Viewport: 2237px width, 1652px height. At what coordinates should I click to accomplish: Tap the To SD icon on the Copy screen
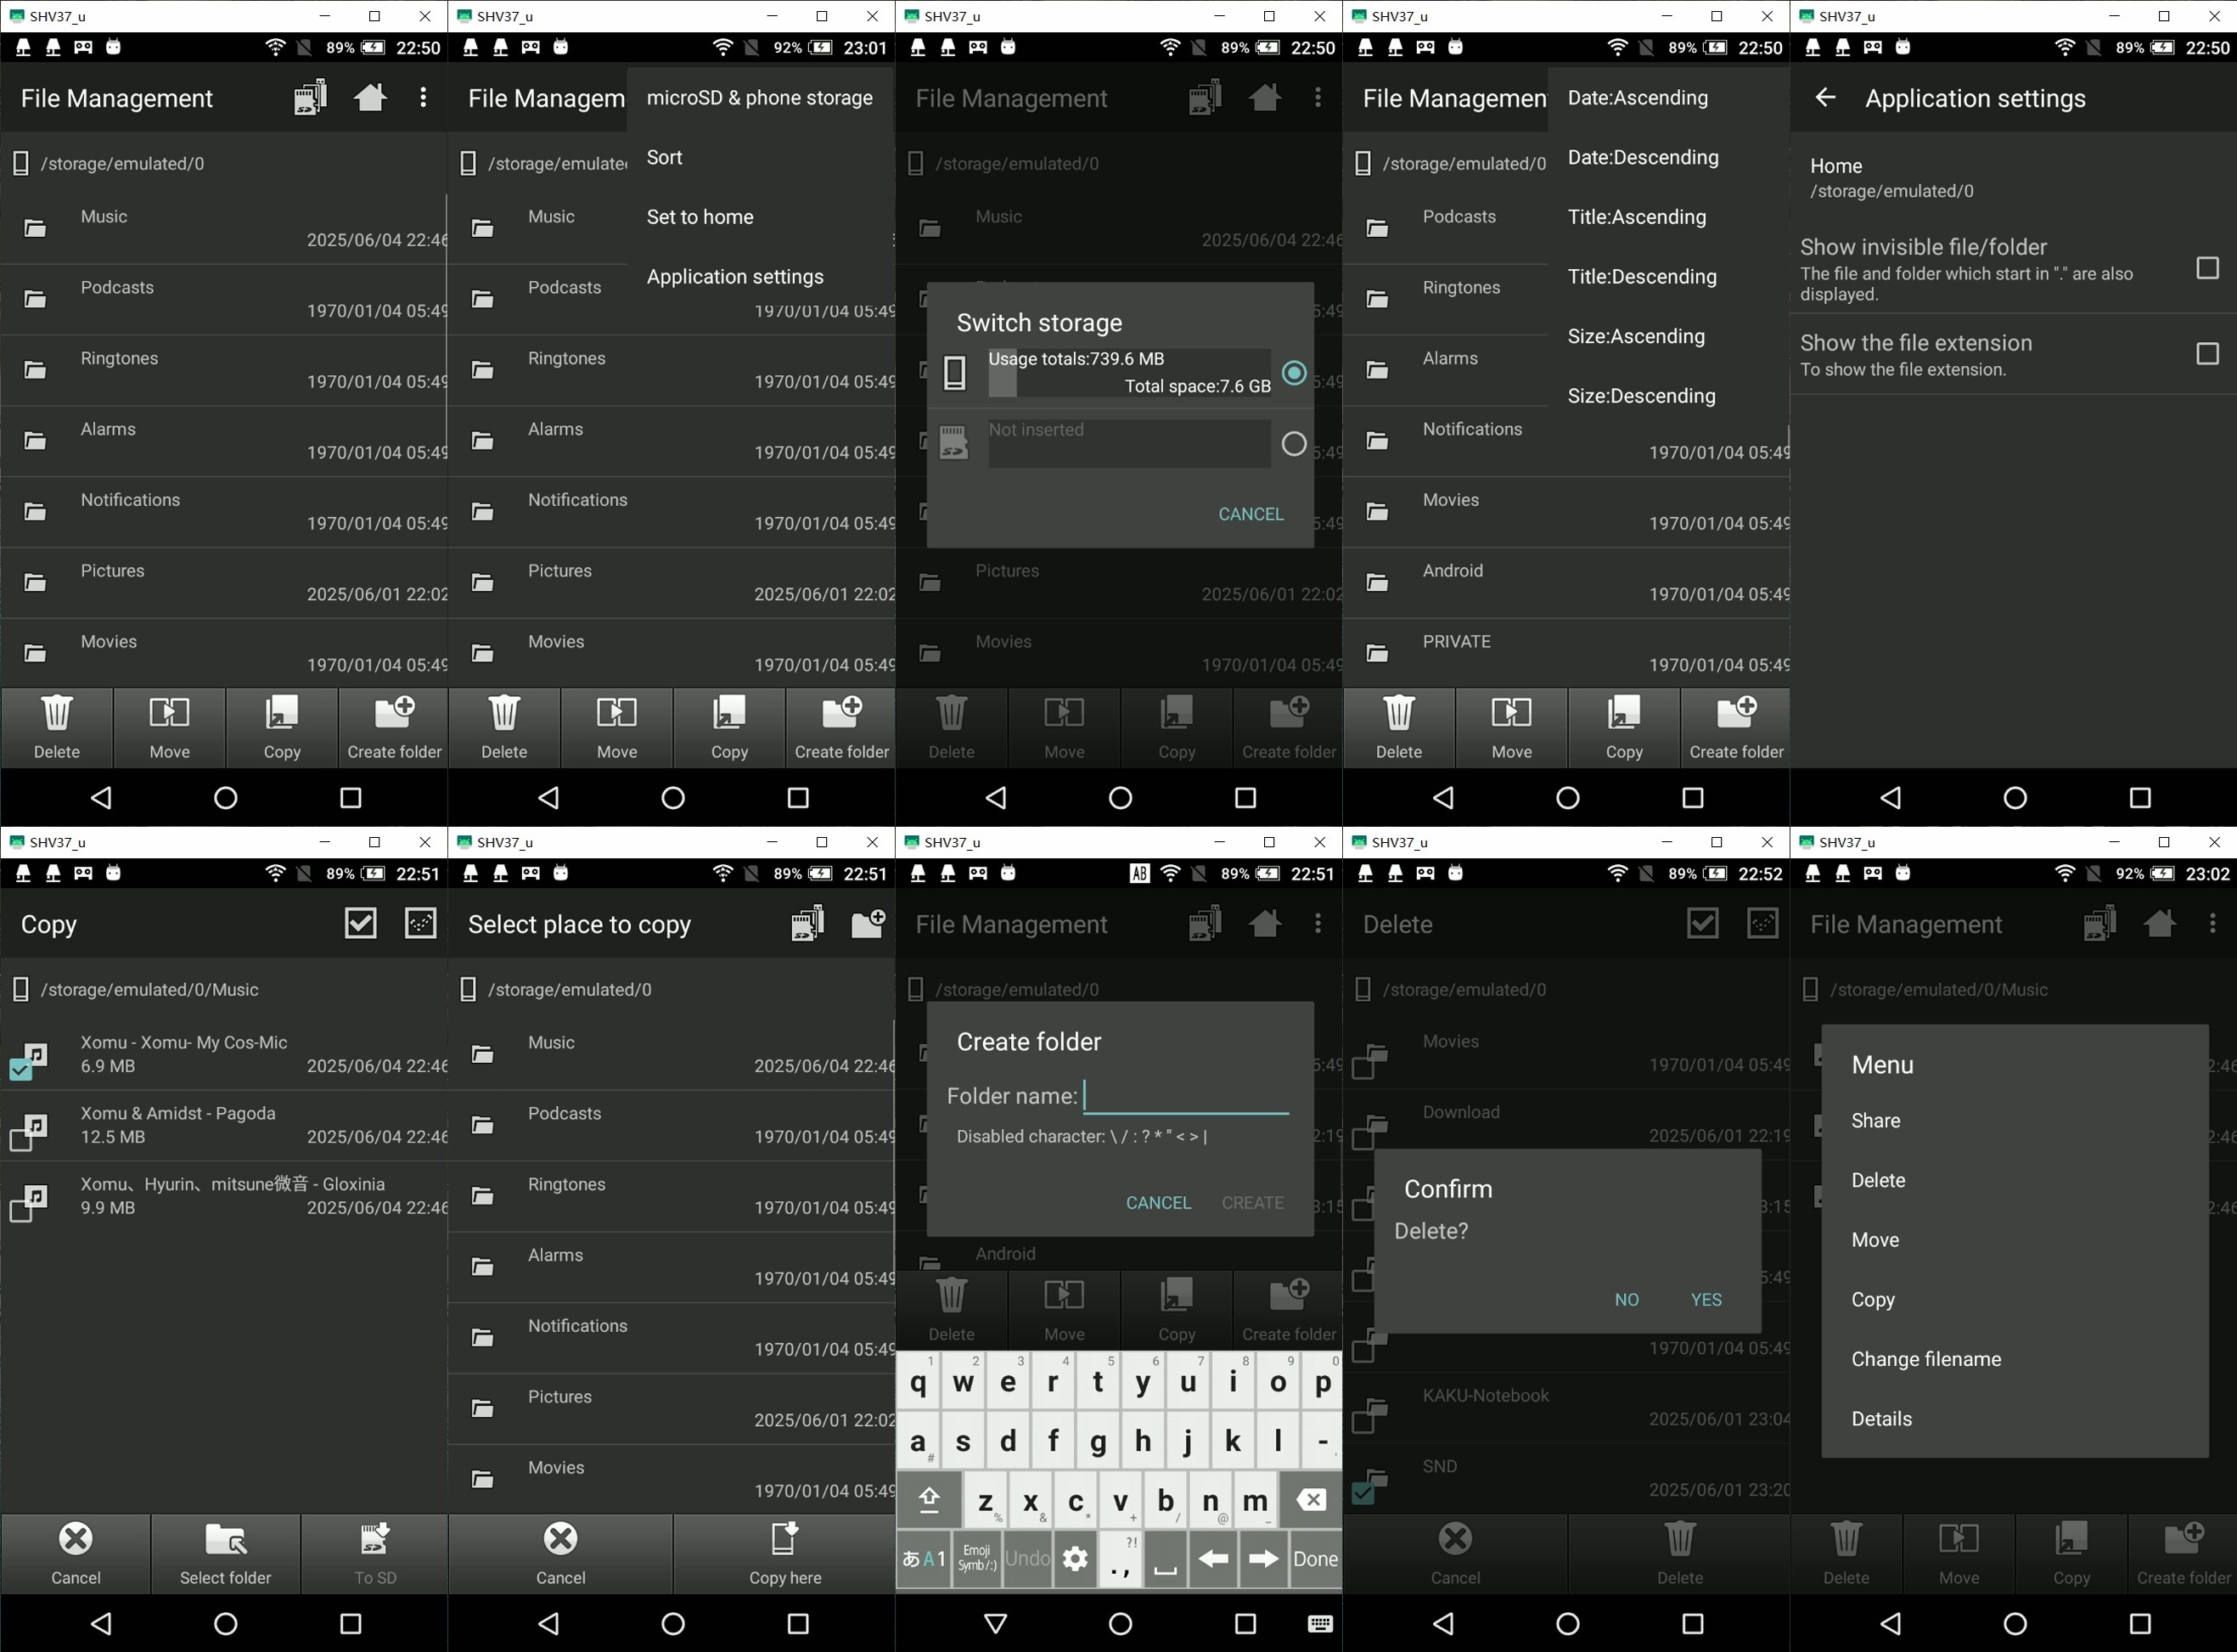(x=375, y=1538)
